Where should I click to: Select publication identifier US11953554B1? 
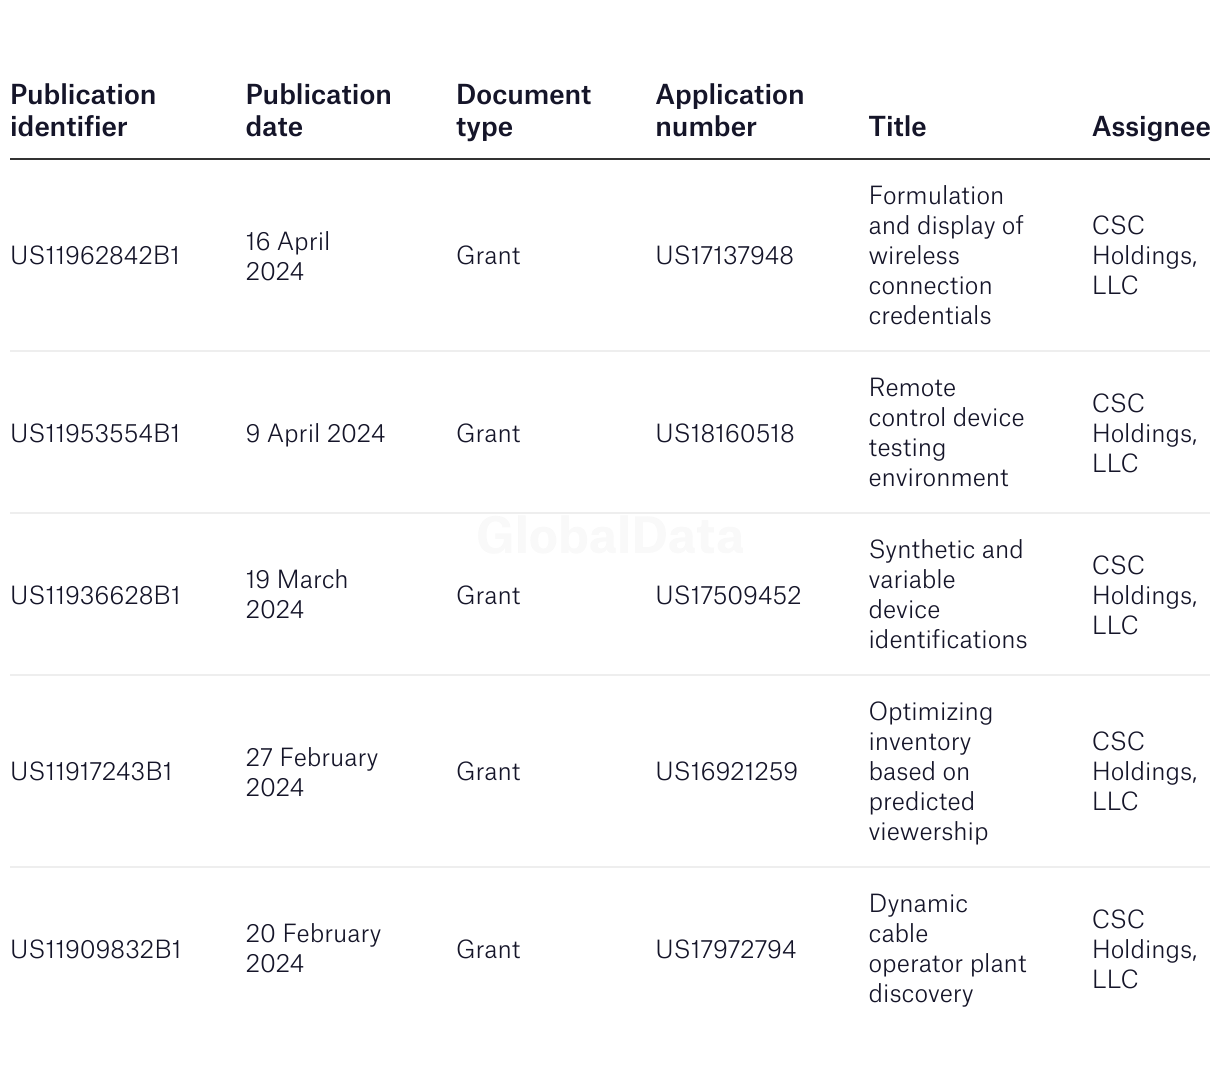click(95, 434)
